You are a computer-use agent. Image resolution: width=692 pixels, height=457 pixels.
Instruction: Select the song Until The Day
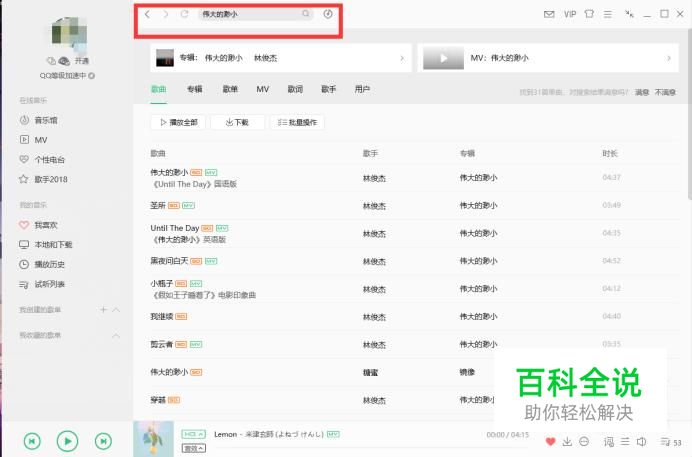175,228
